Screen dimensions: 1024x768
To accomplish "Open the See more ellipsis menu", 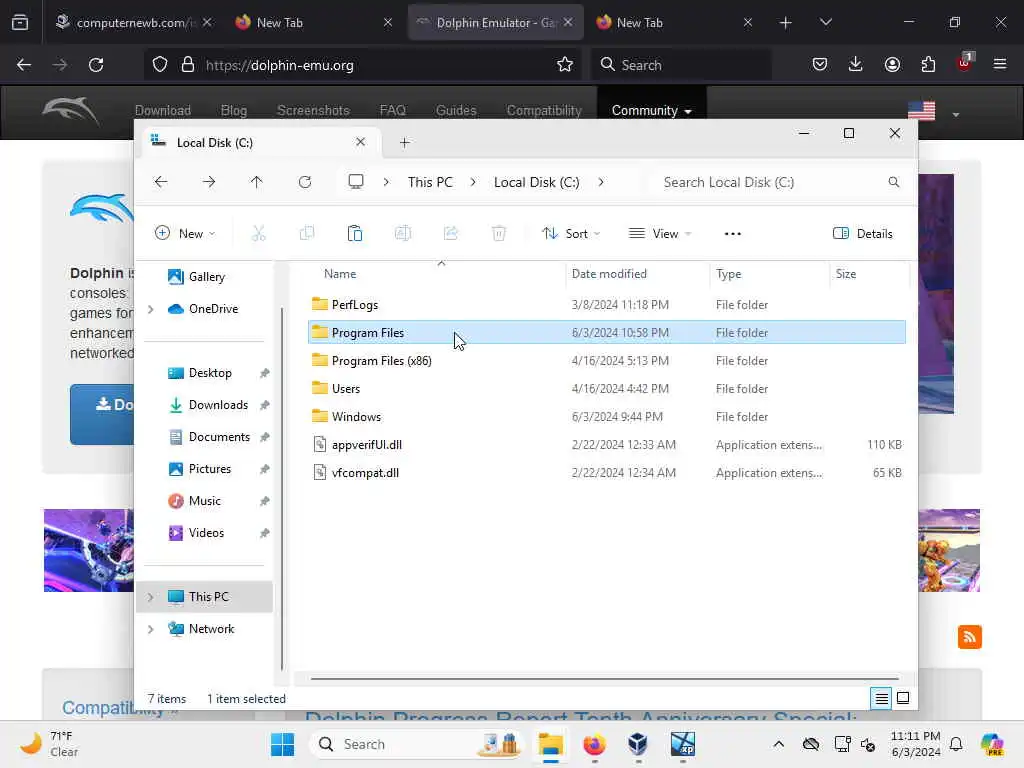I will pyautogui.click(x=733, y=234).
